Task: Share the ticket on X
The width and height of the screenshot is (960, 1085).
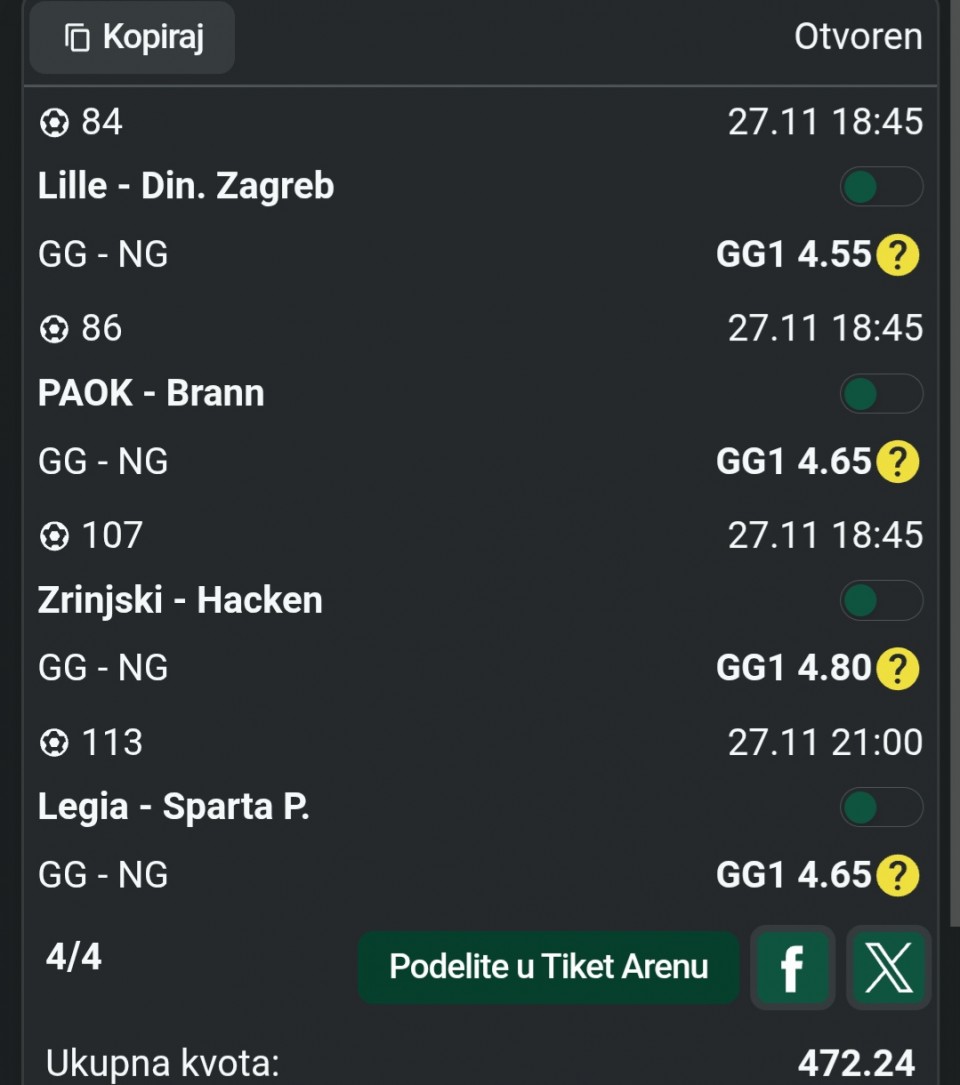Action: (888, 967)
